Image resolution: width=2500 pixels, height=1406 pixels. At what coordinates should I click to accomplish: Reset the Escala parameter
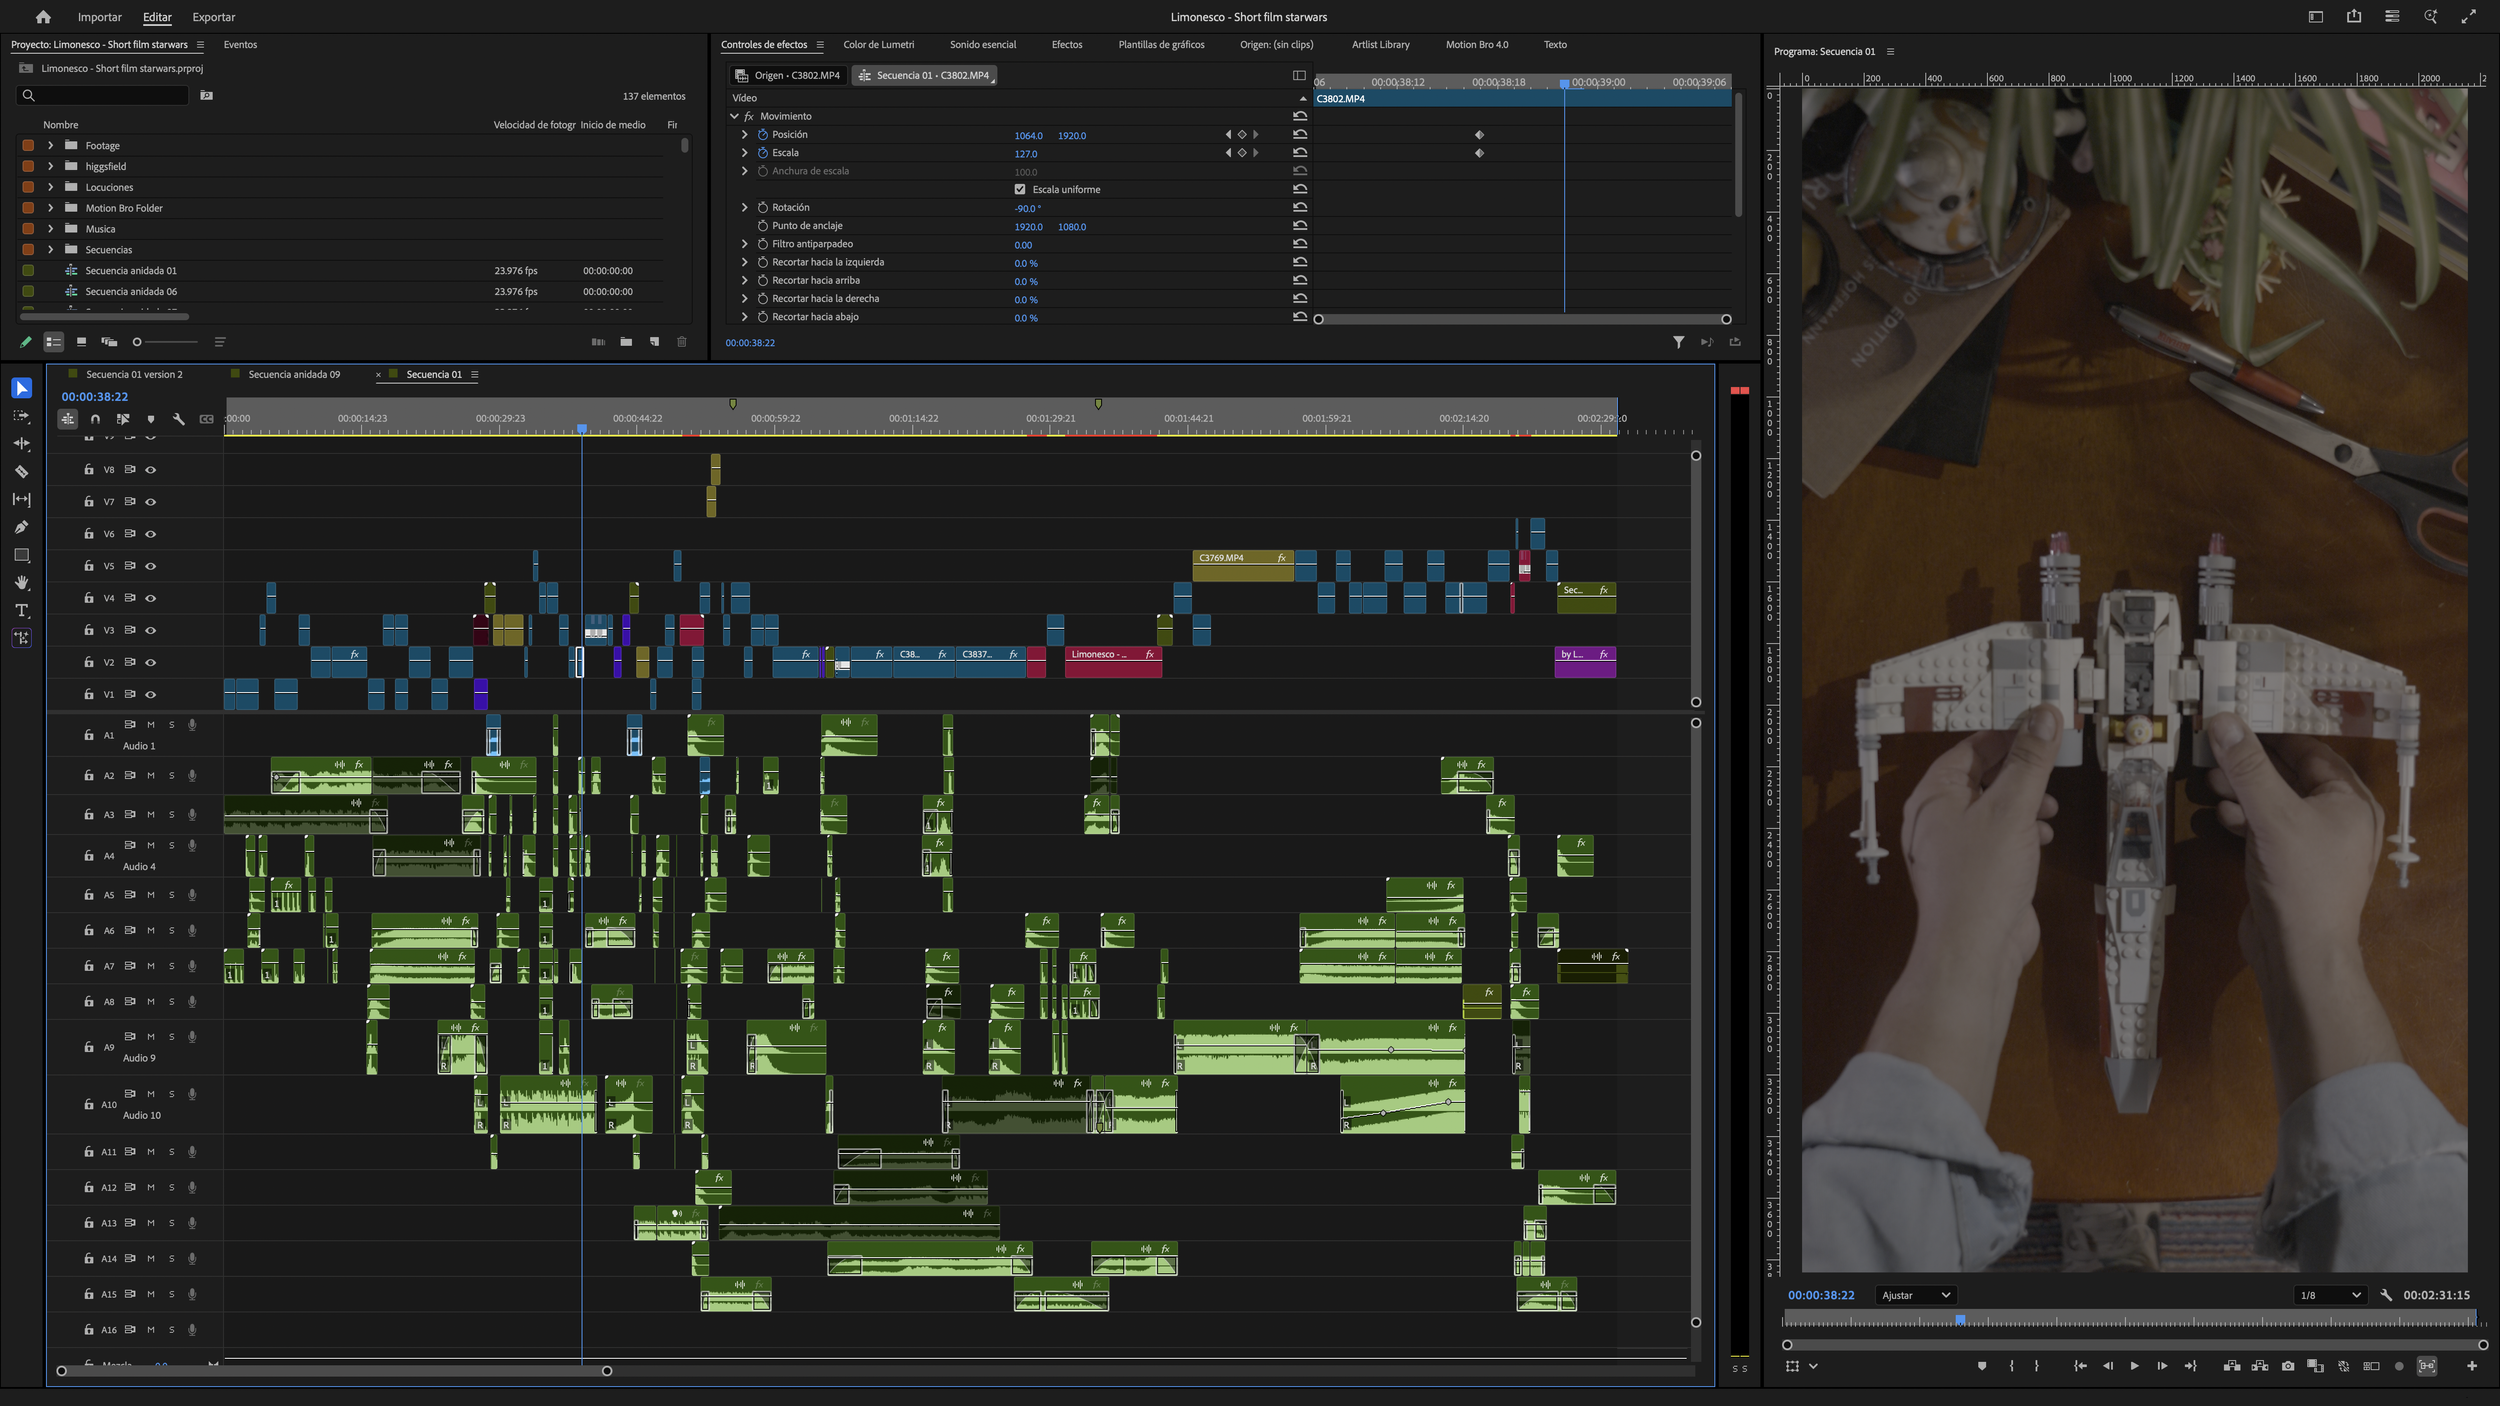pyautogui.click(x=1300, y=153)
